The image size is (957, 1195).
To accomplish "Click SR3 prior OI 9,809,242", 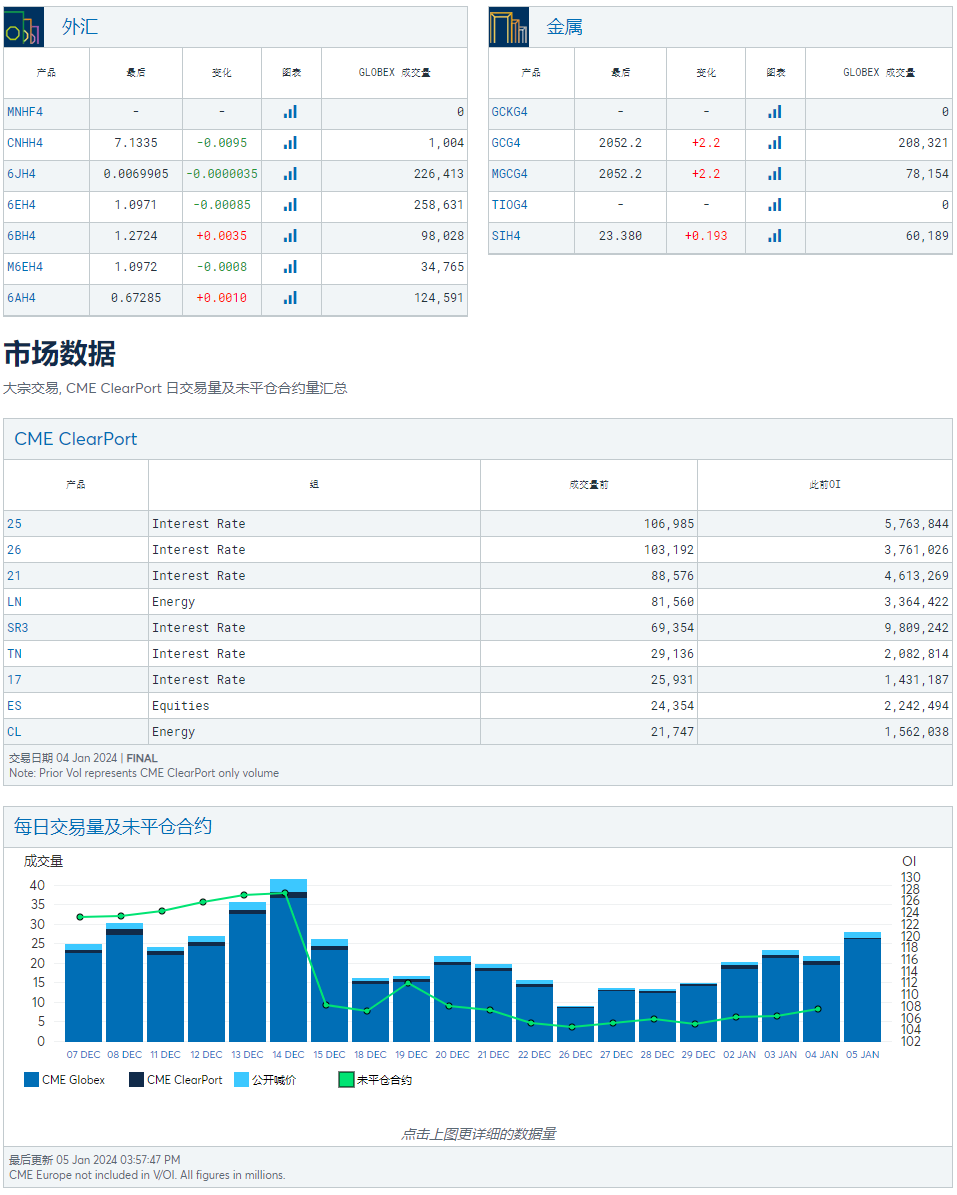I will [x=916, y=628].
